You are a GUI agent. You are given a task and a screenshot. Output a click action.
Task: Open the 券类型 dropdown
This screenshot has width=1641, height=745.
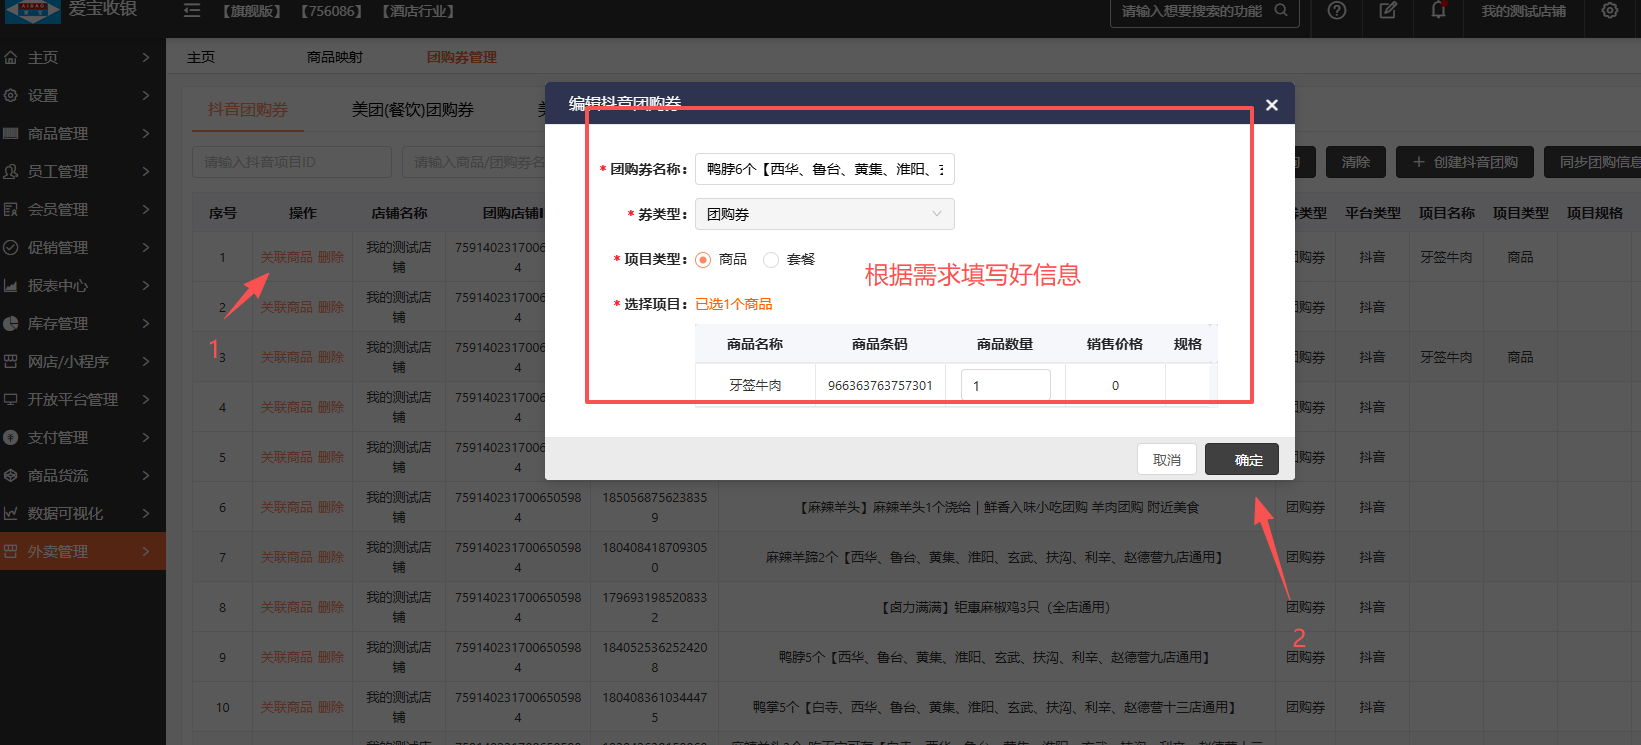(x=824, y=214)
